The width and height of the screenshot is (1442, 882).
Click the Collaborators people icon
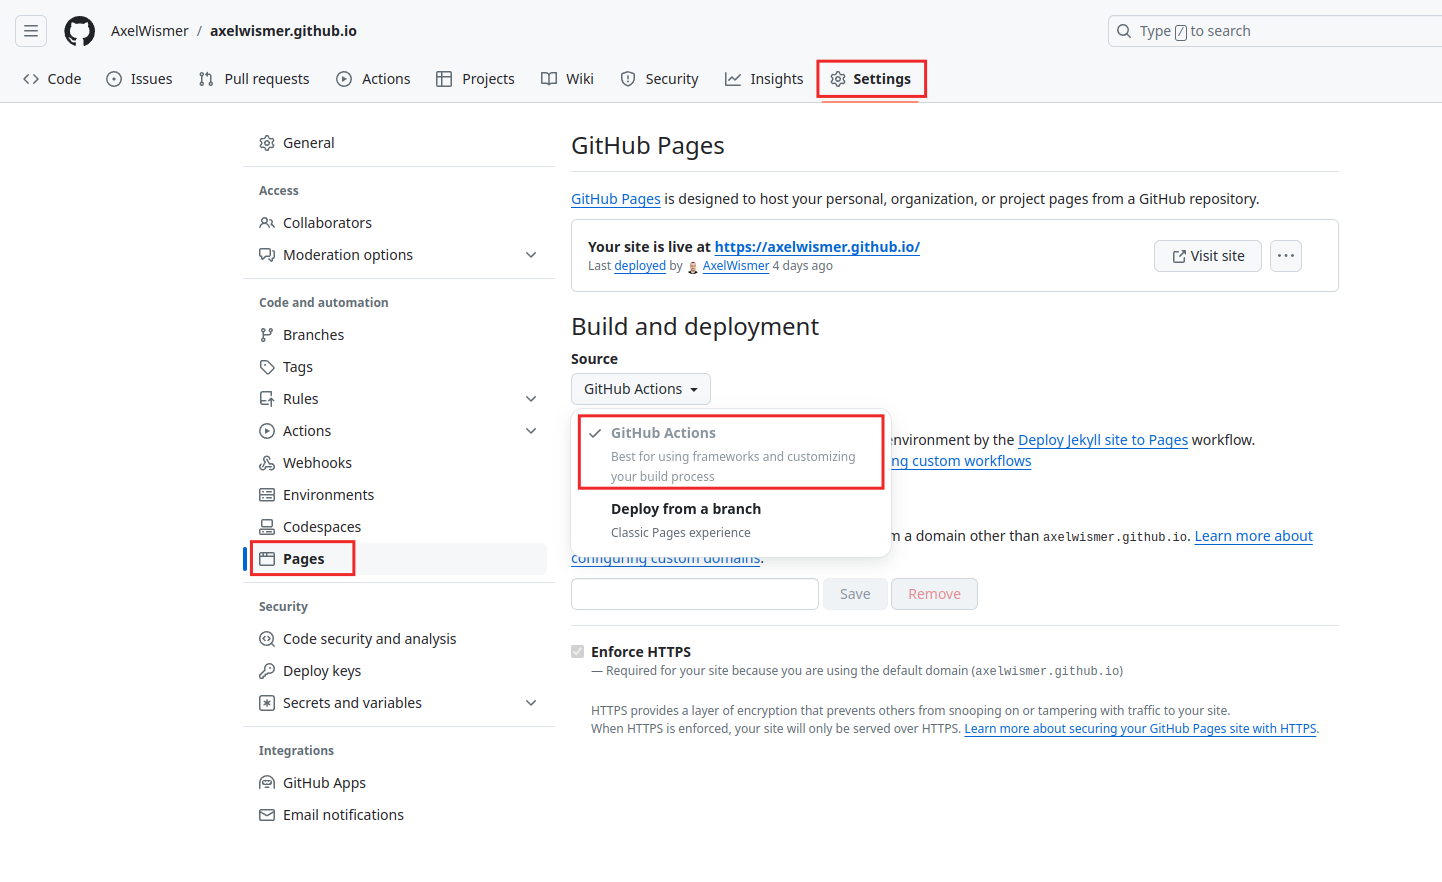[267, 223]
